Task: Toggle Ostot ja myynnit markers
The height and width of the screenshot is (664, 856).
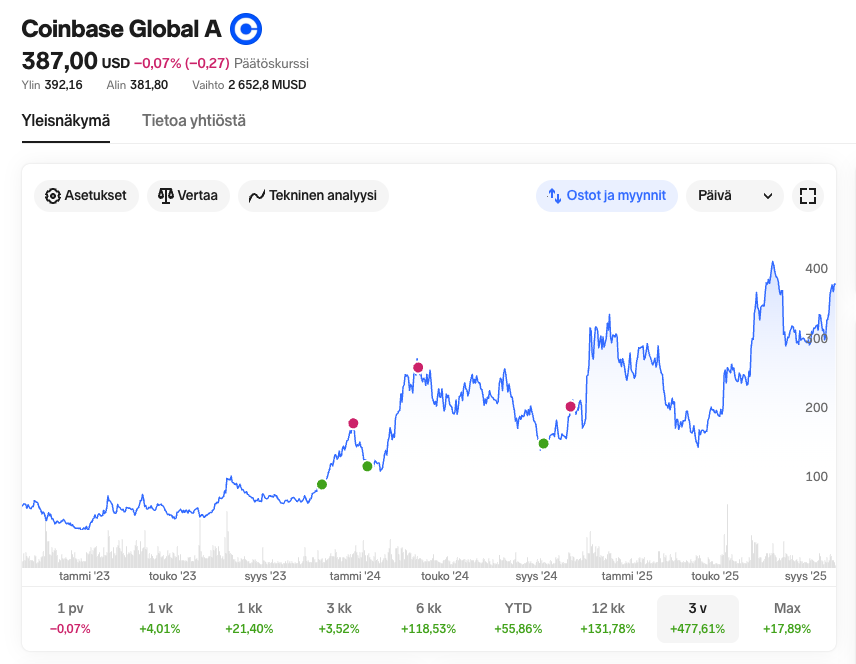Action: tap(607, 195)
